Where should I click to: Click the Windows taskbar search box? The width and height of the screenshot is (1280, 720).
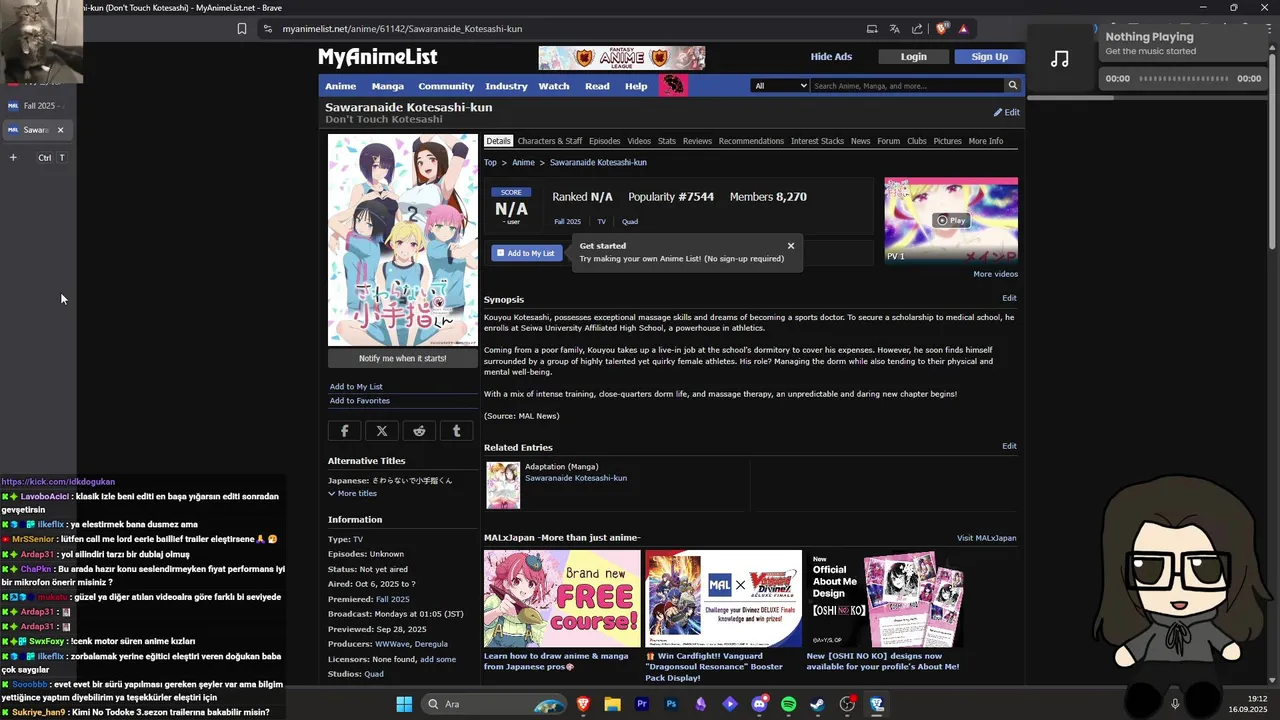493,704
